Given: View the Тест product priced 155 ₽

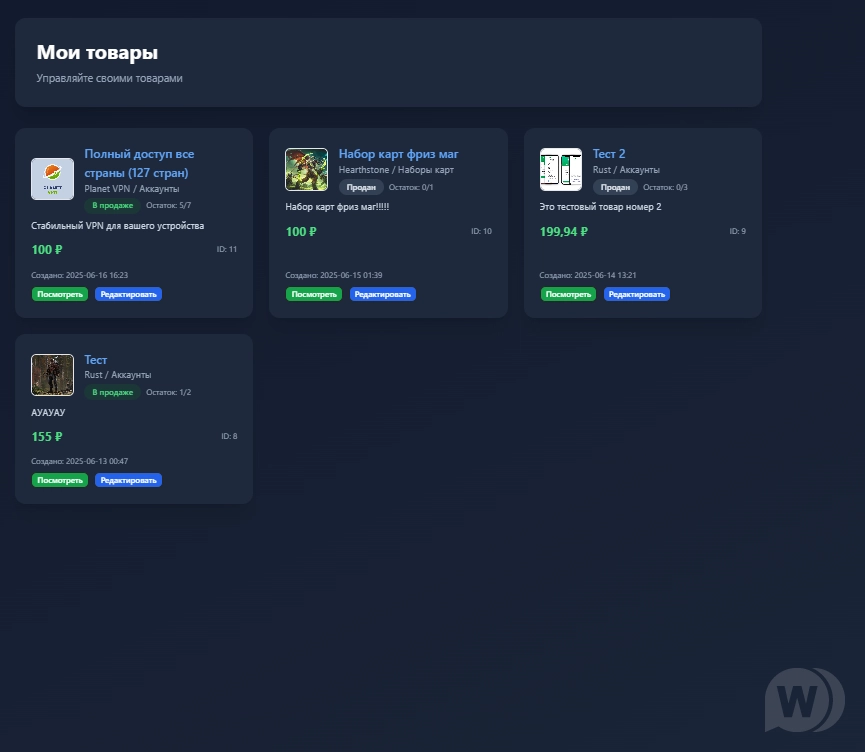Looking at the screenshot, I should (60, 480).
